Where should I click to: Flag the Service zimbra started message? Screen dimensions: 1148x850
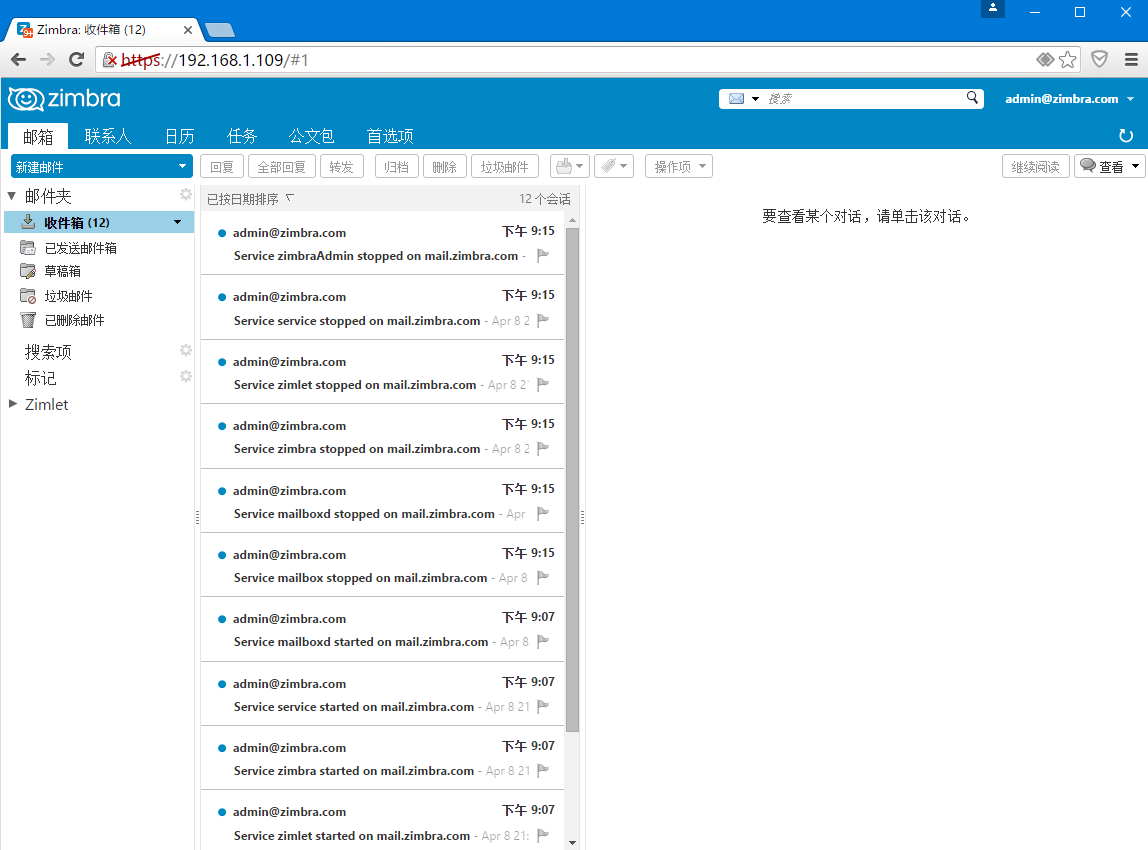point(543,770)
